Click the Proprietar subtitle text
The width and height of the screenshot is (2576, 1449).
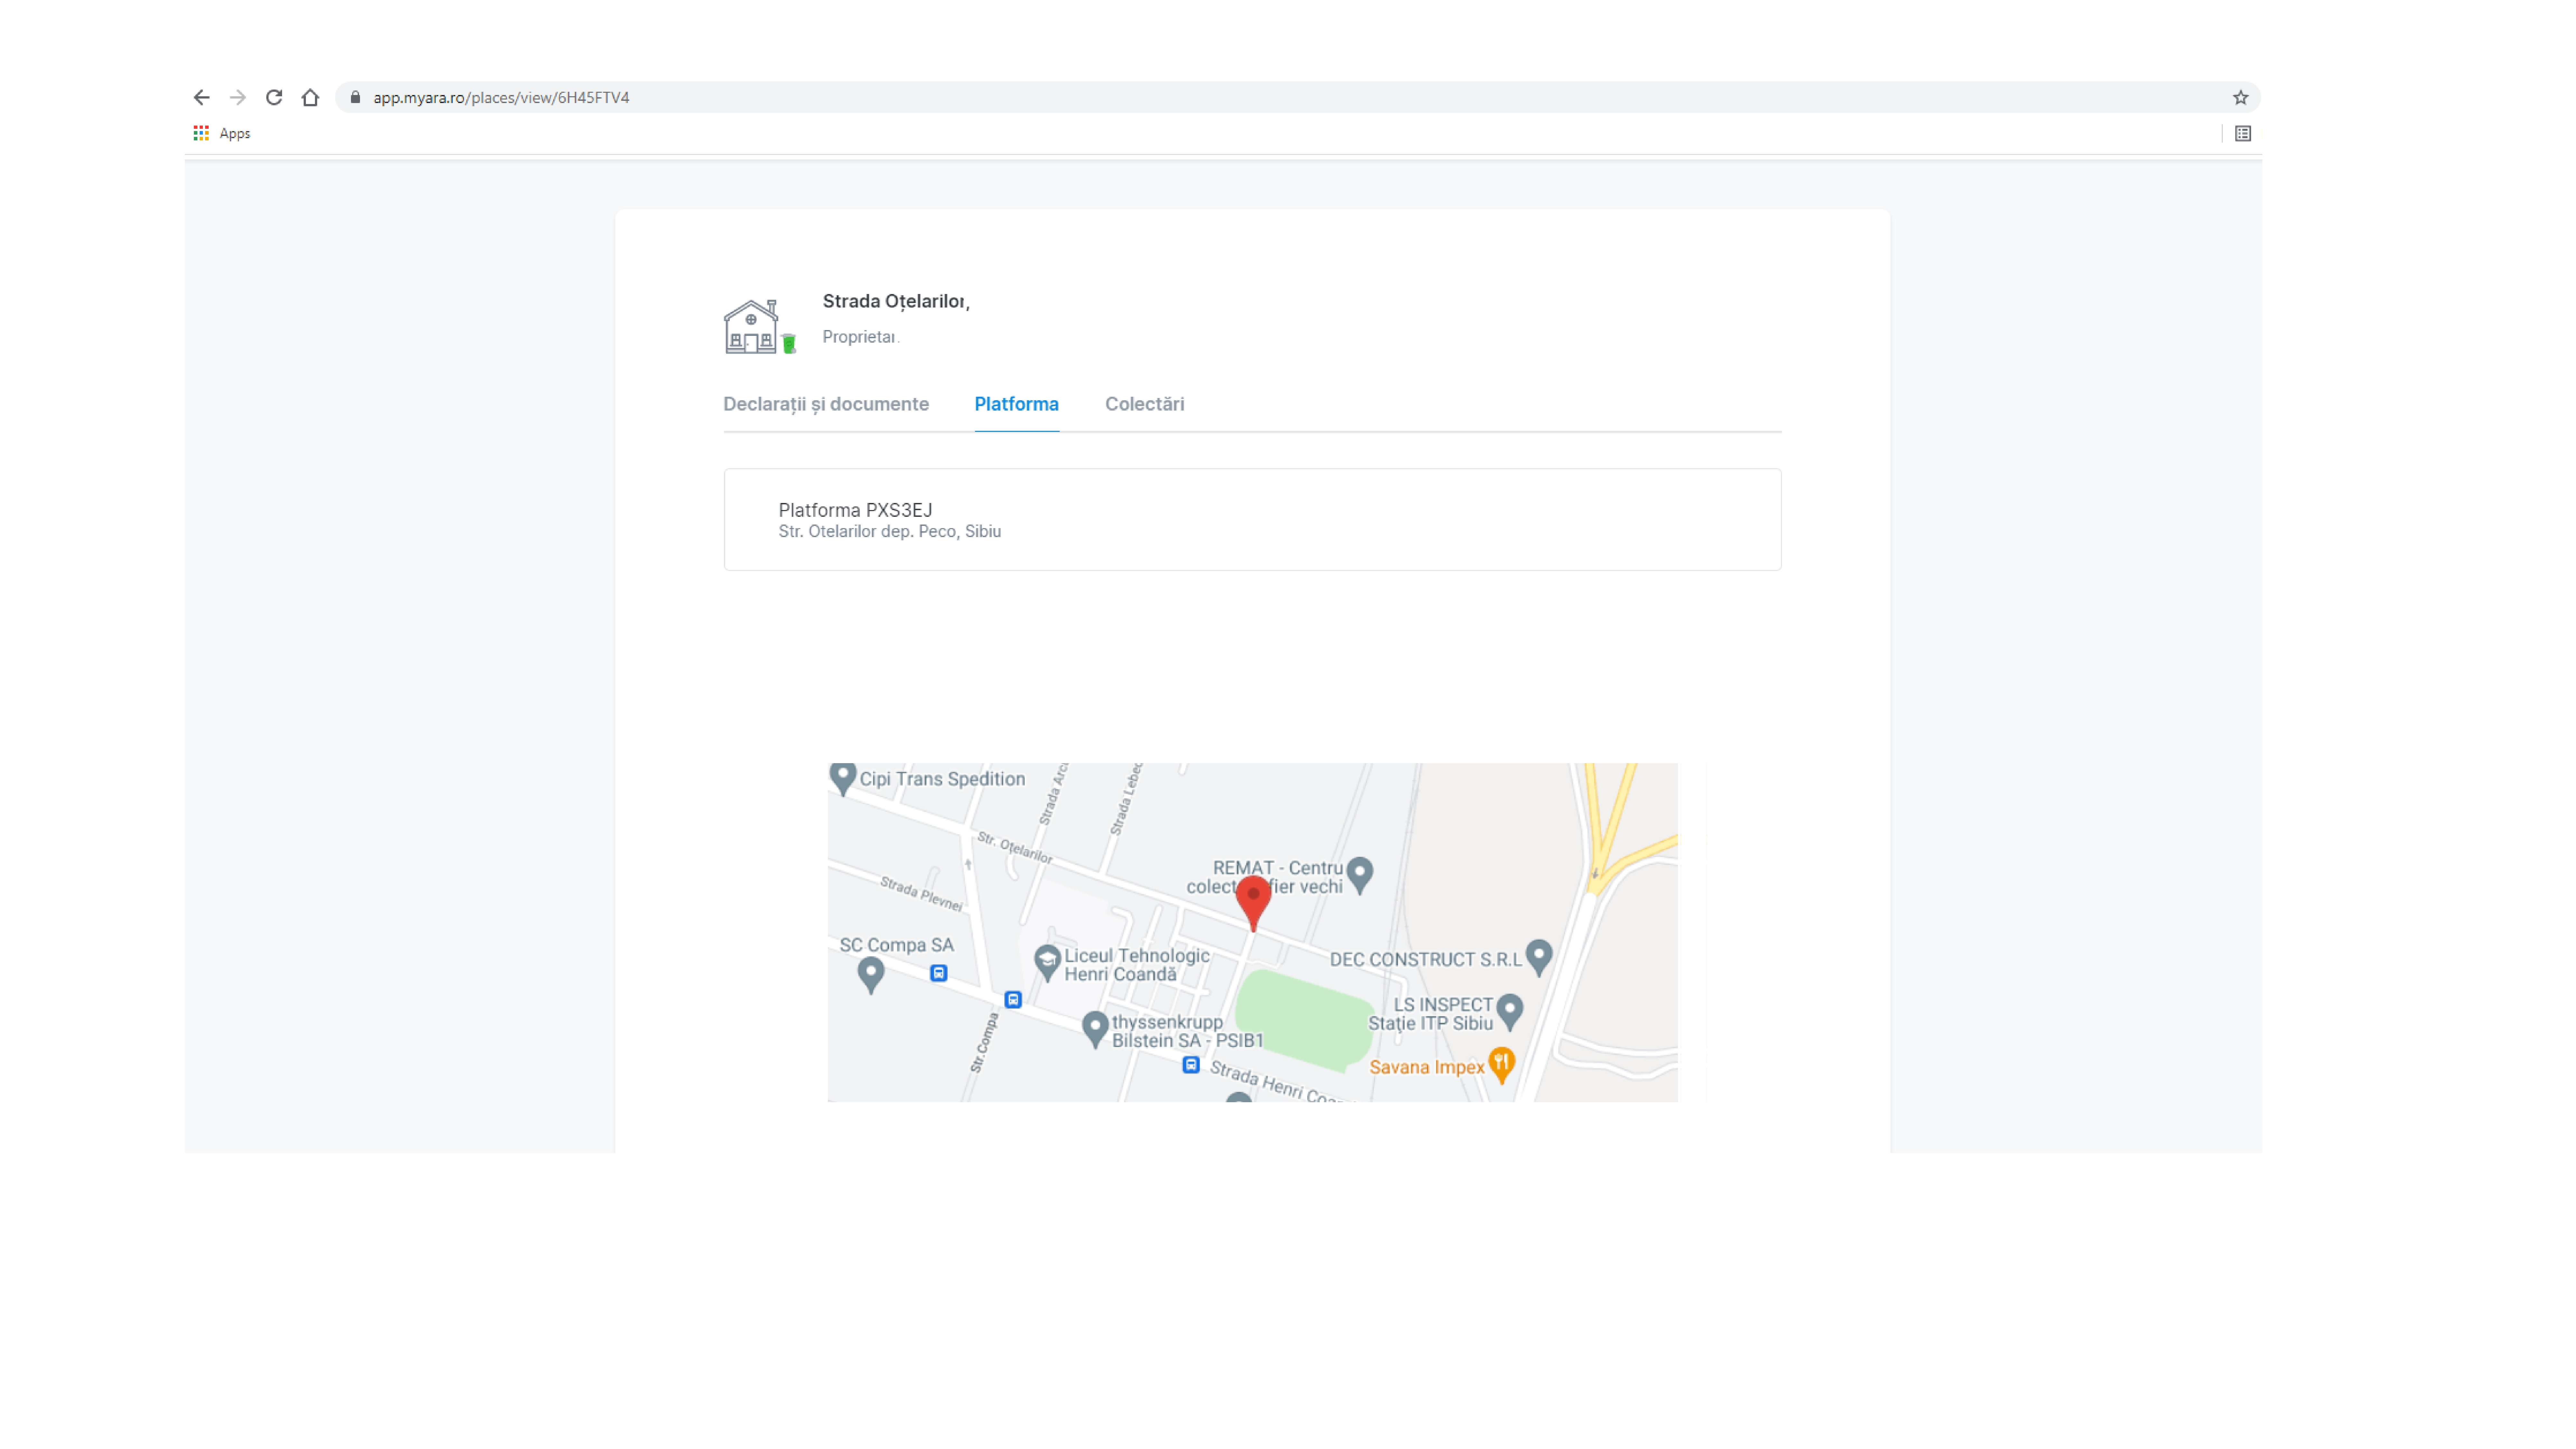pyautogui.click(x=861, y=337)
